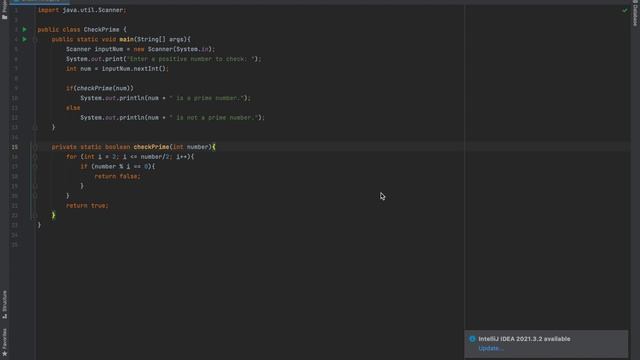Click 'Scanner inputNum' variable declaration
640x360 pixels.
(94, 49)
